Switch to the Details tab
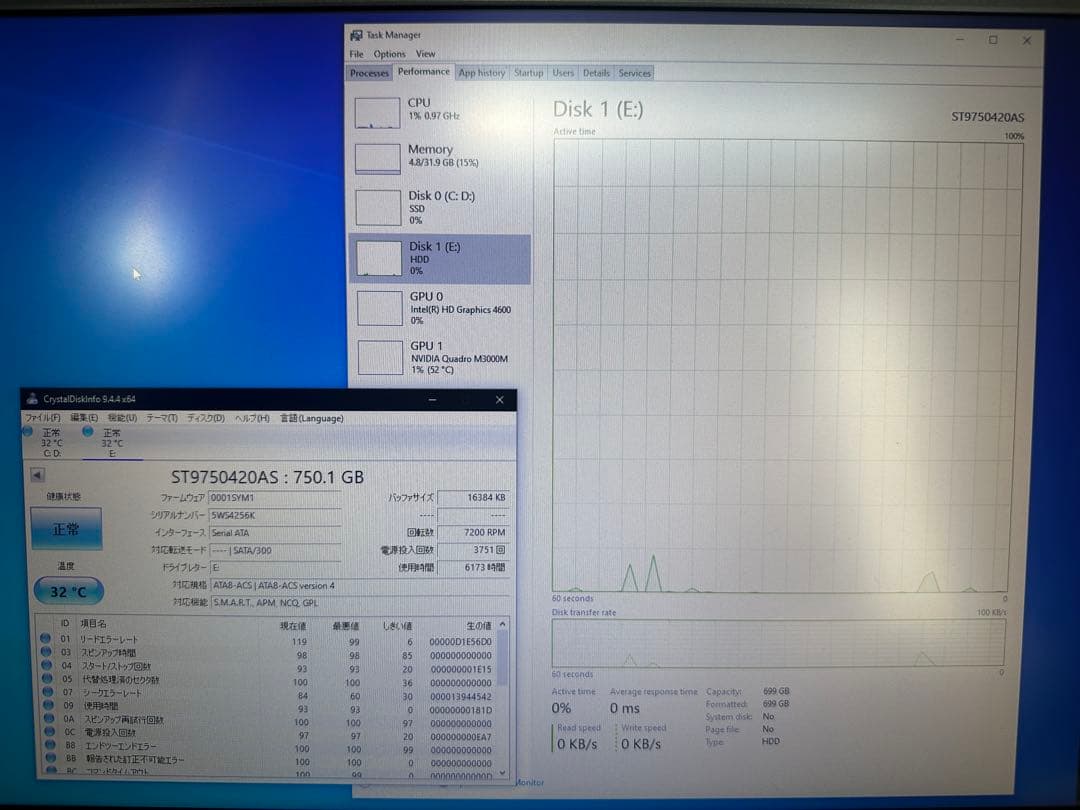 point(597,72)
